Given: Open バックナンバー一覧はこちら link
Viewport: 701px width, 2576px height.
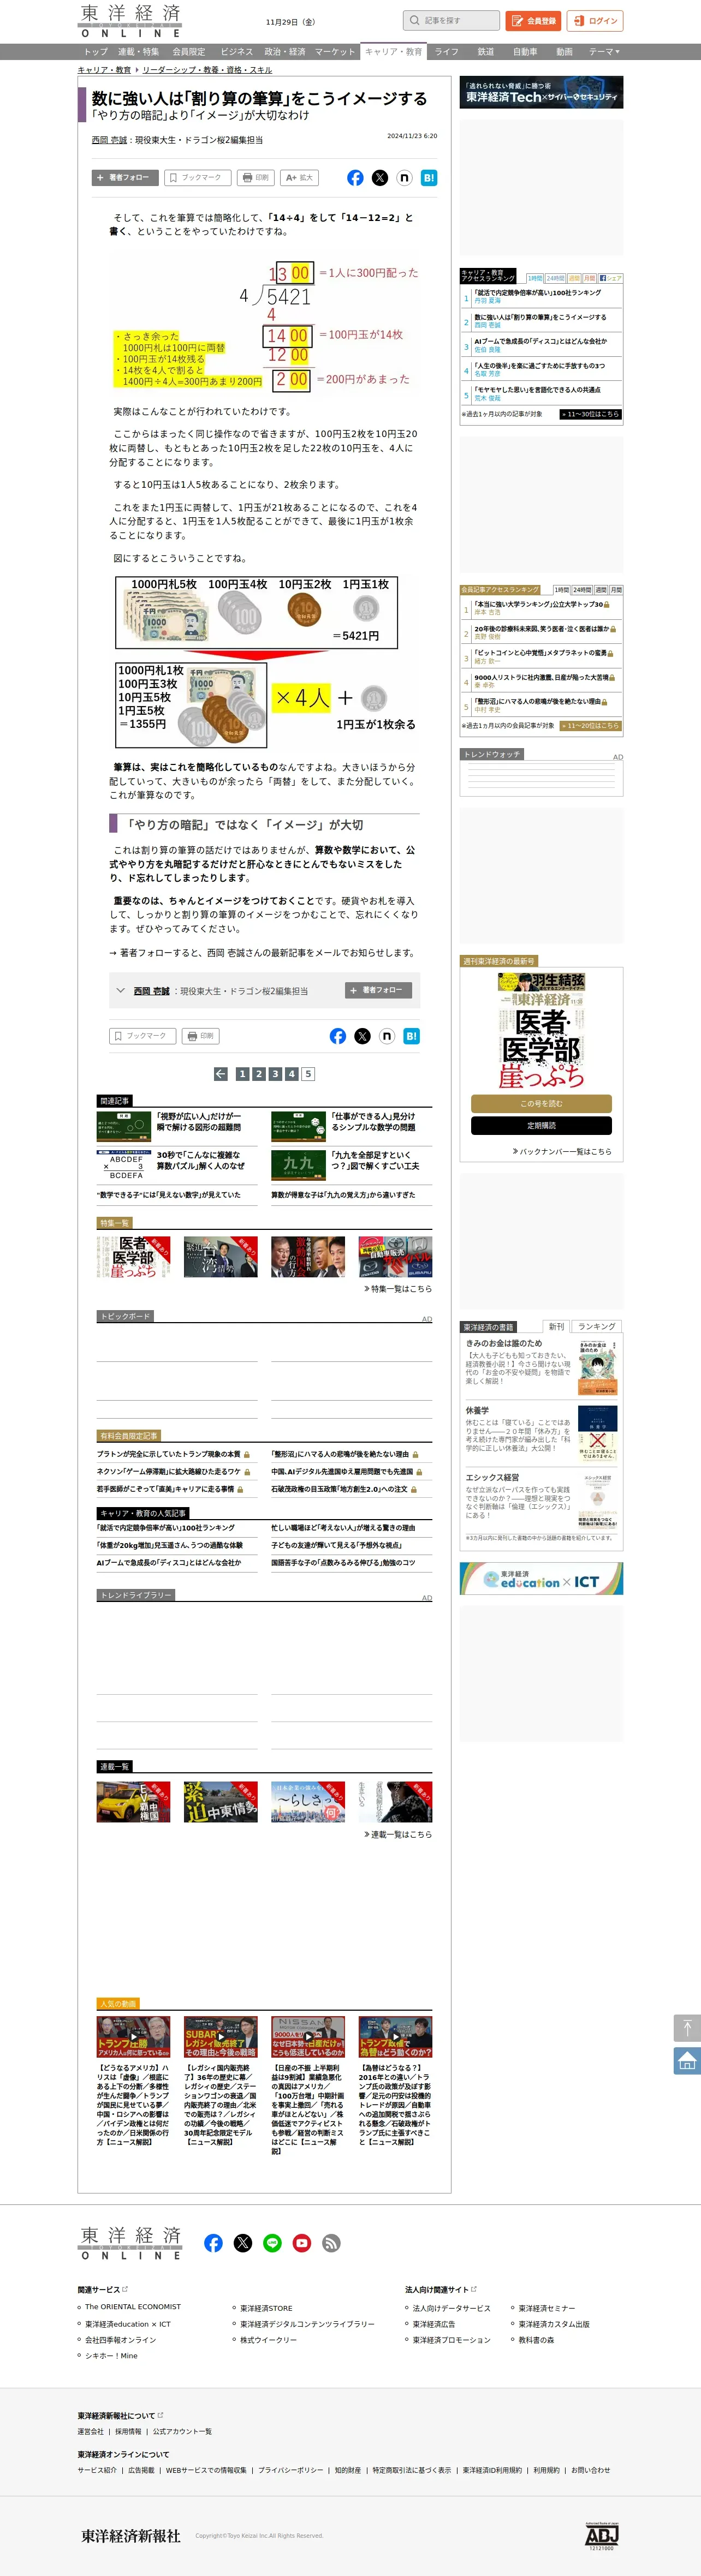Looking at the screenshot, I should (x=562, y=1152).
